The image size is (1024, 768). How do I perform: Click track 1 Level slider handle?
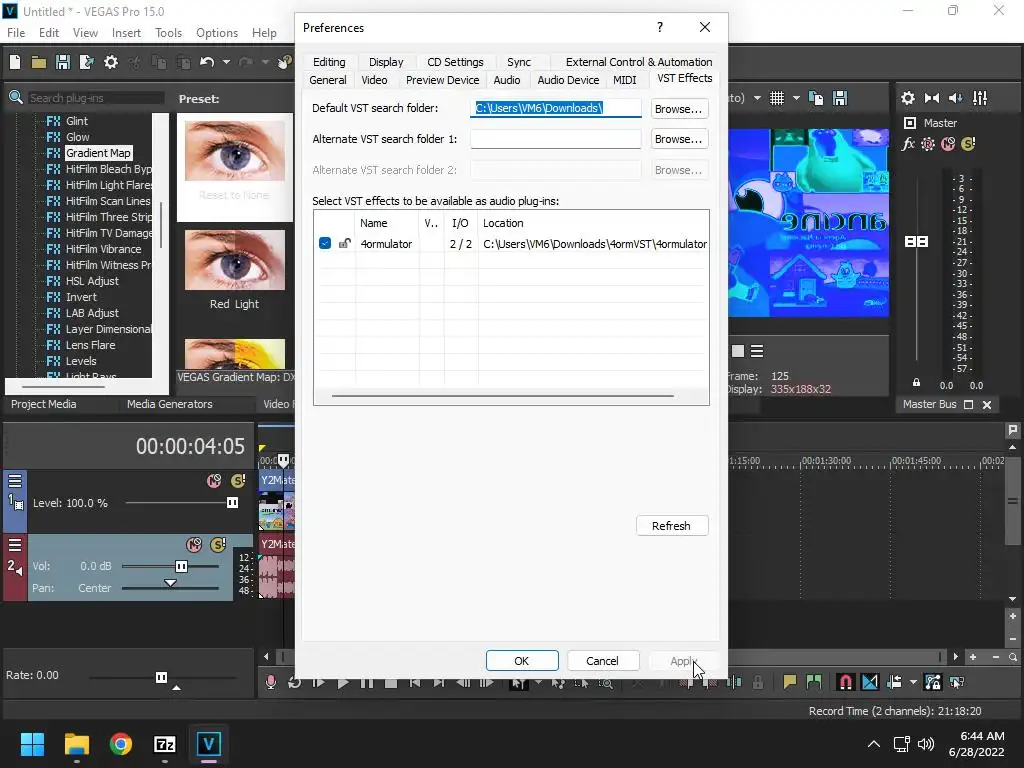(x=232, y=502)
